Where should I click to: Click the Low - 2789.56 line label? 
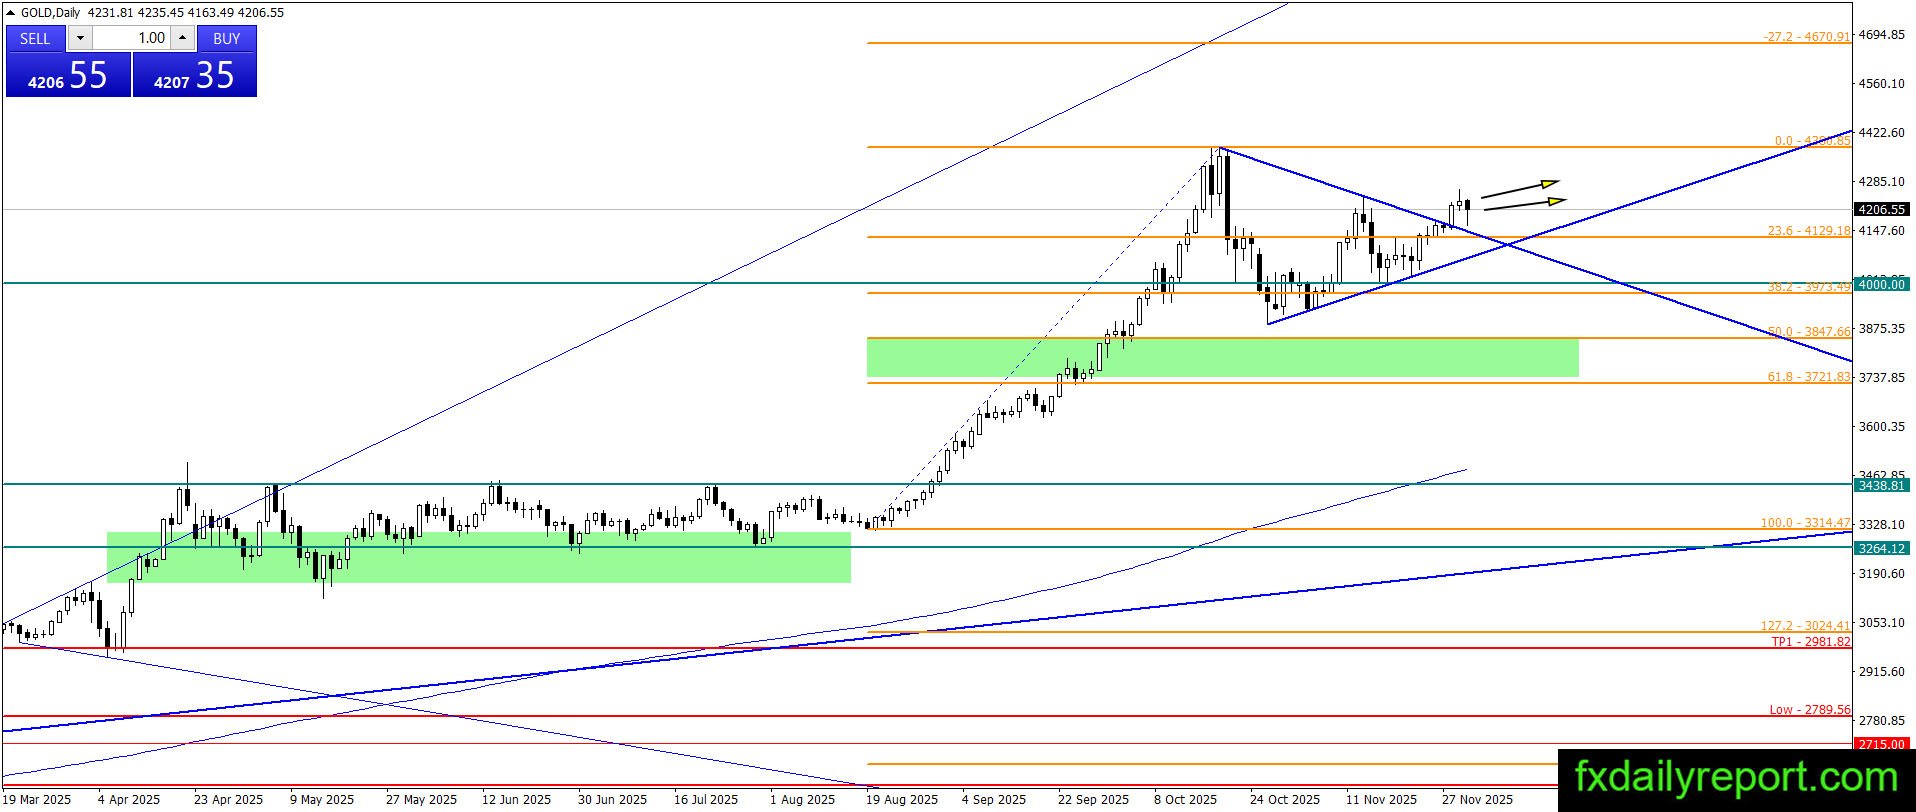coord(1810,710)
